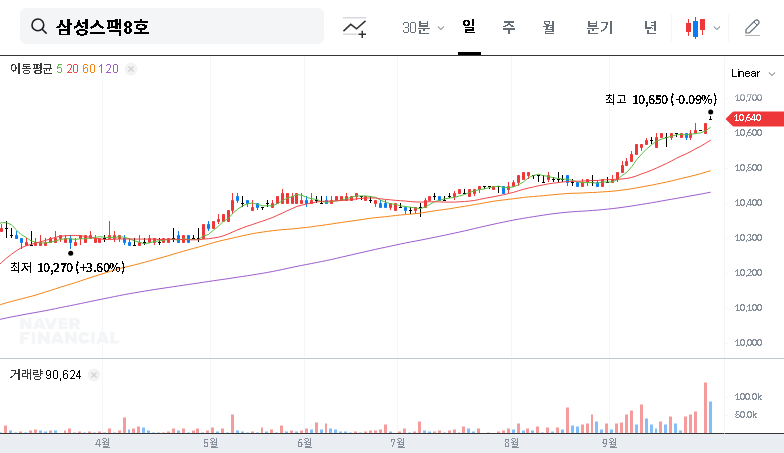
Task: Click the 100.0k volume axis label
Action: 748,396
